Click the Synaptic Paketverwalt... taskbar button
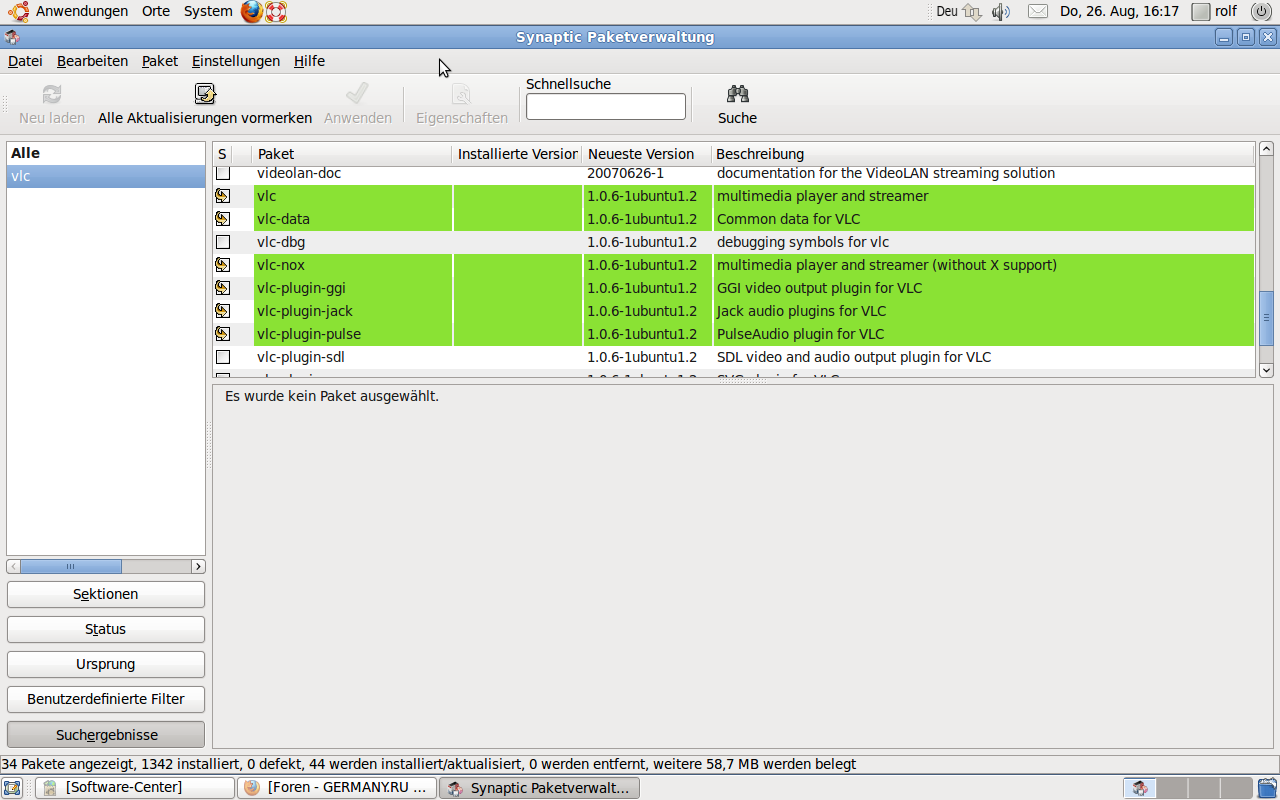 tap(539, 788)
